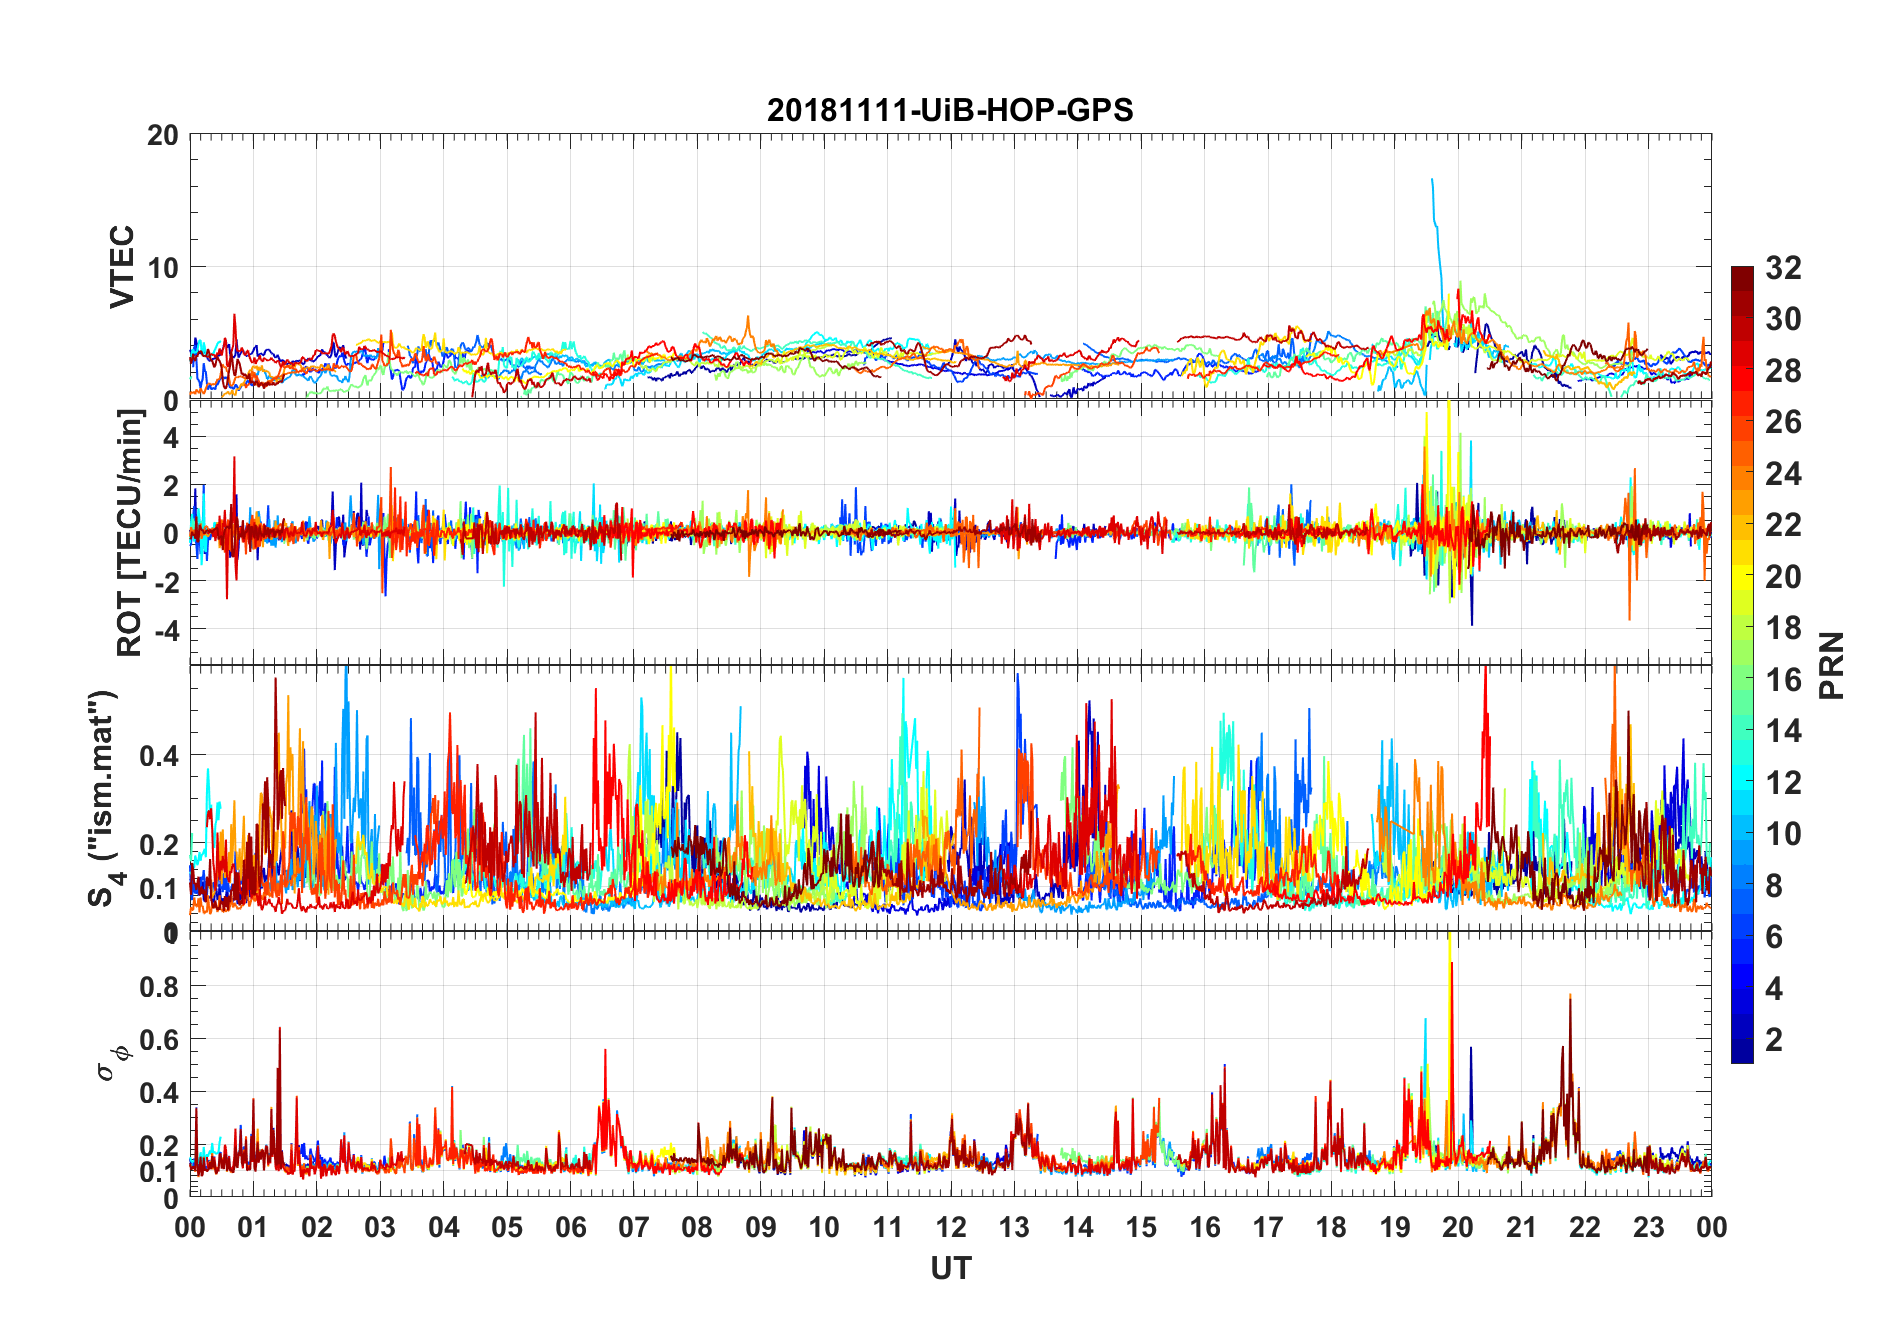Click the sigma-phi y-axis label
The image size is (1902, 1330).
pyautogui.click(x=112, y=1063)
